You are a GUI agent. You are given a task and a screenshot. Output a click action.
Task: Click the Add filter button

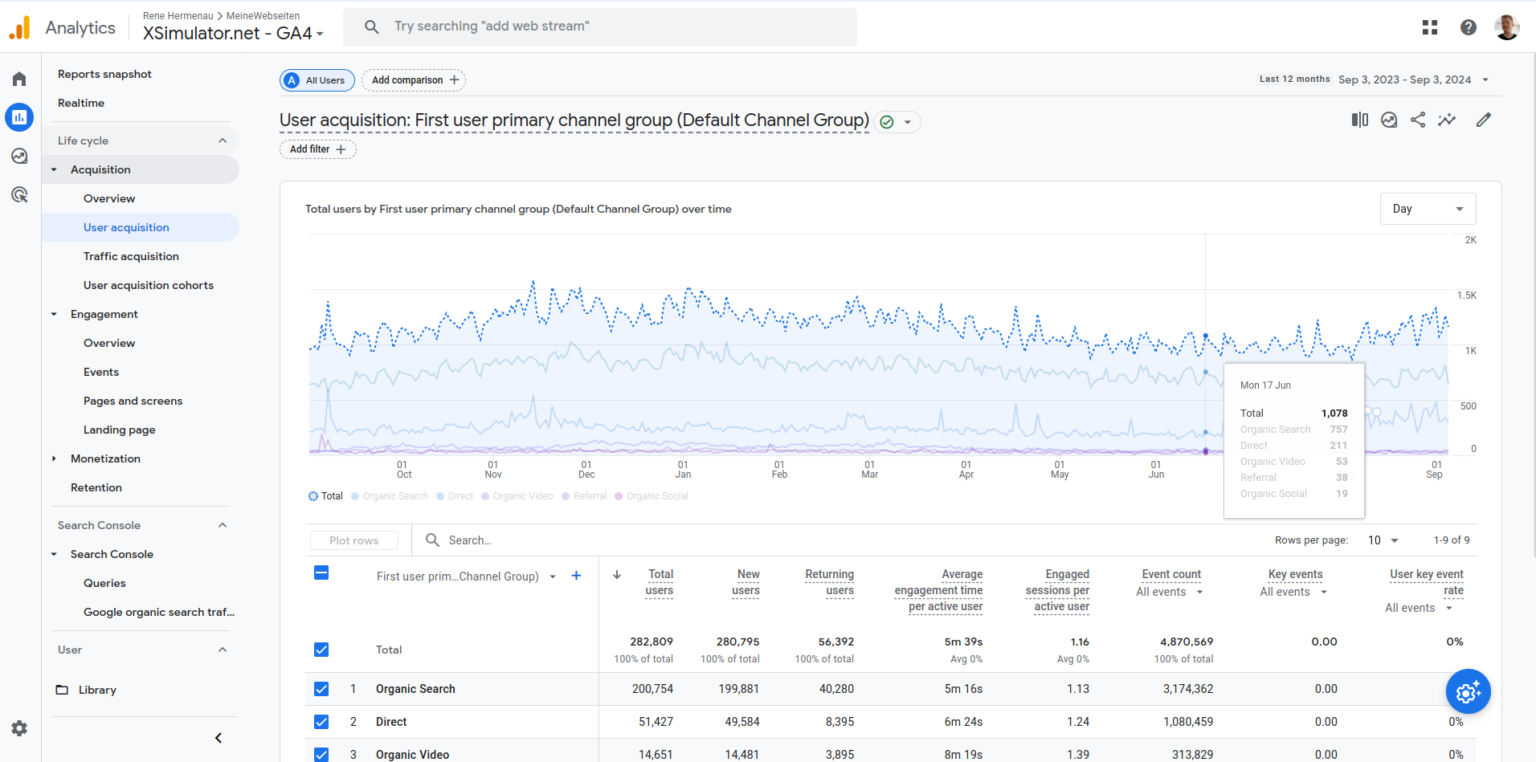click(317, 149)
